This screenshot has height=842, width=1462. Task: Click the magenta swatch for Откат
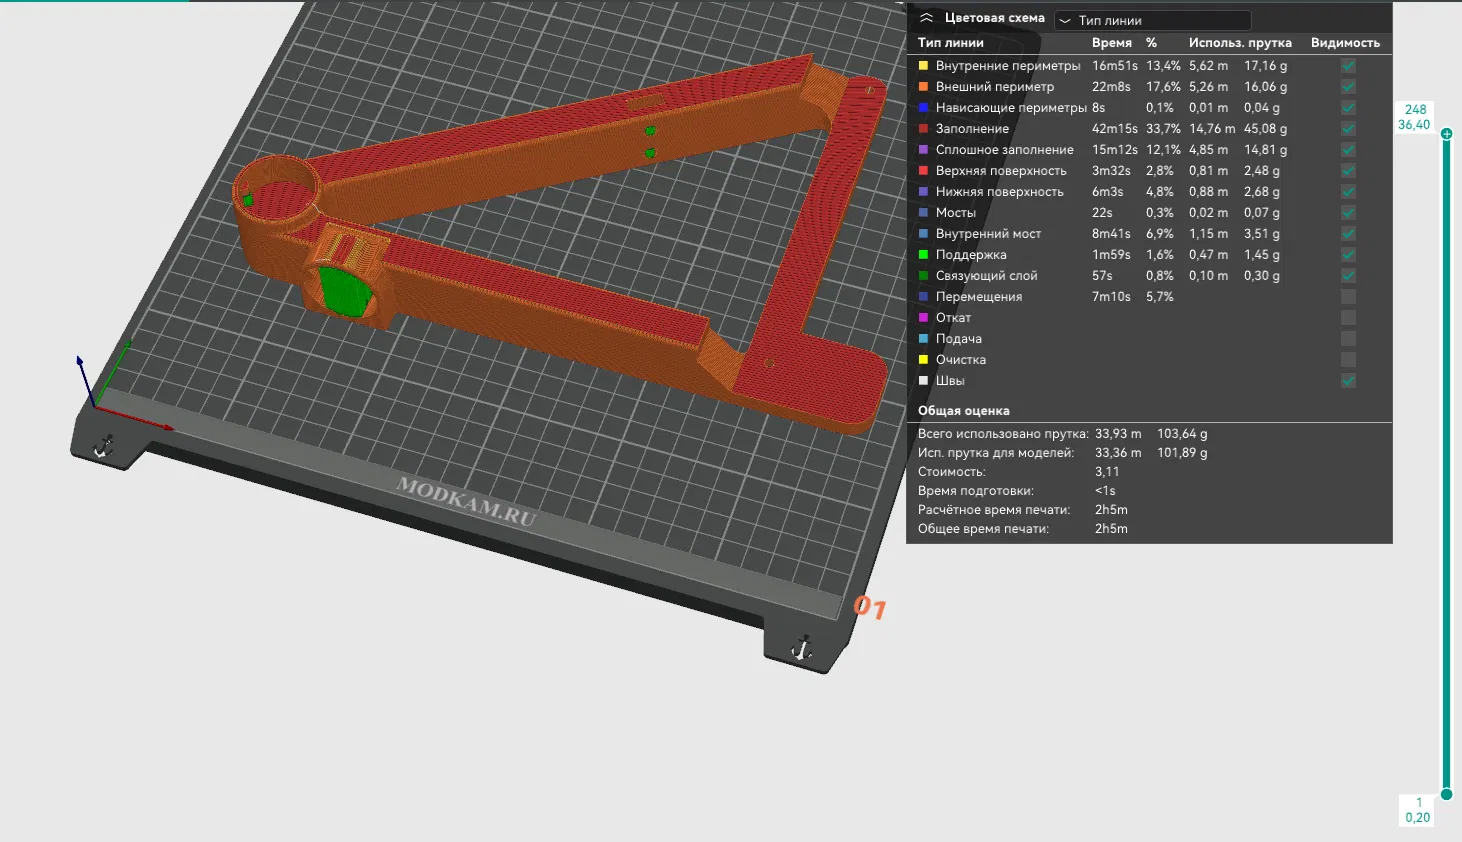[x=924, y=318]
